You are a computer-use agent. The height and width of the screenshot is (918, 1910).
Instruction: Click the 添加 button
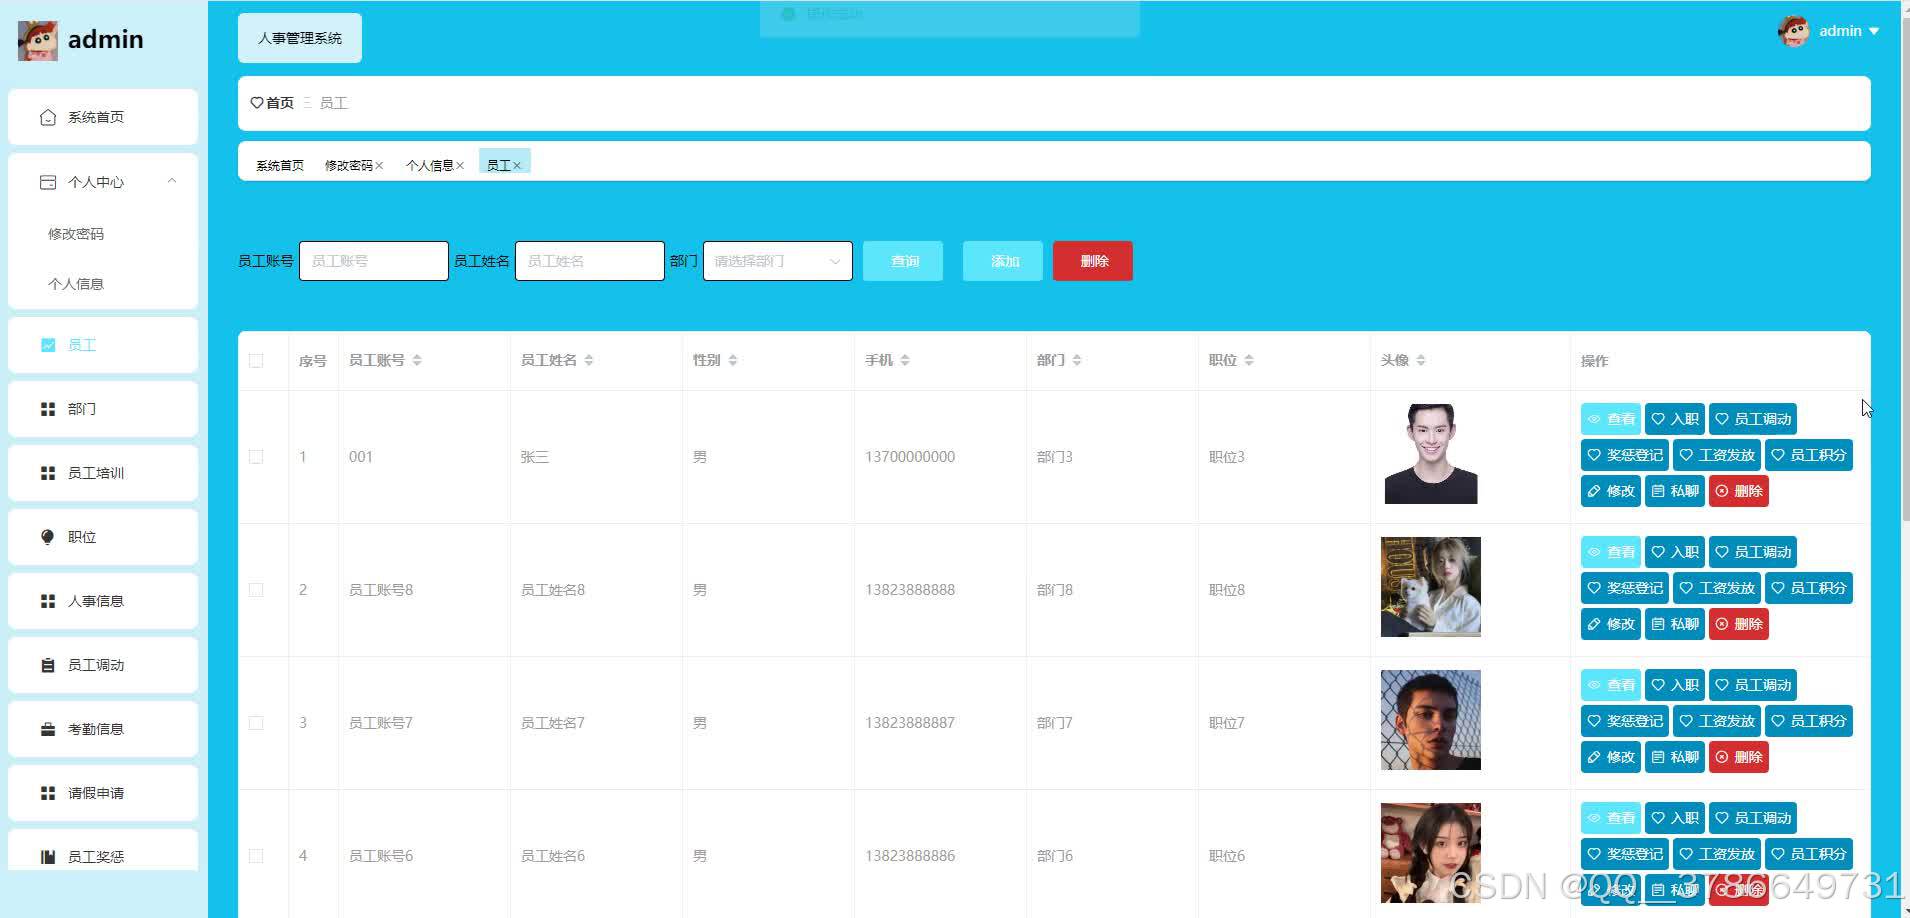1003,261
